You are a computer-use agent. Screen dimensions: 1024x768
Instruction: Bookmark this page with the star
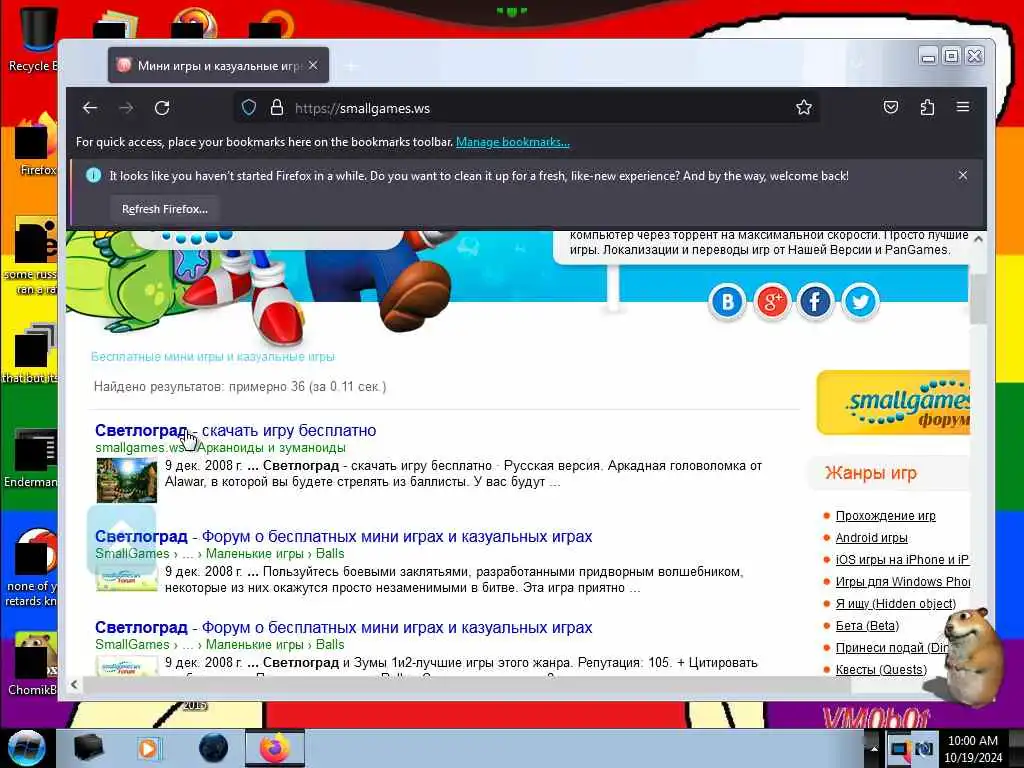click(x=804, y=108)
